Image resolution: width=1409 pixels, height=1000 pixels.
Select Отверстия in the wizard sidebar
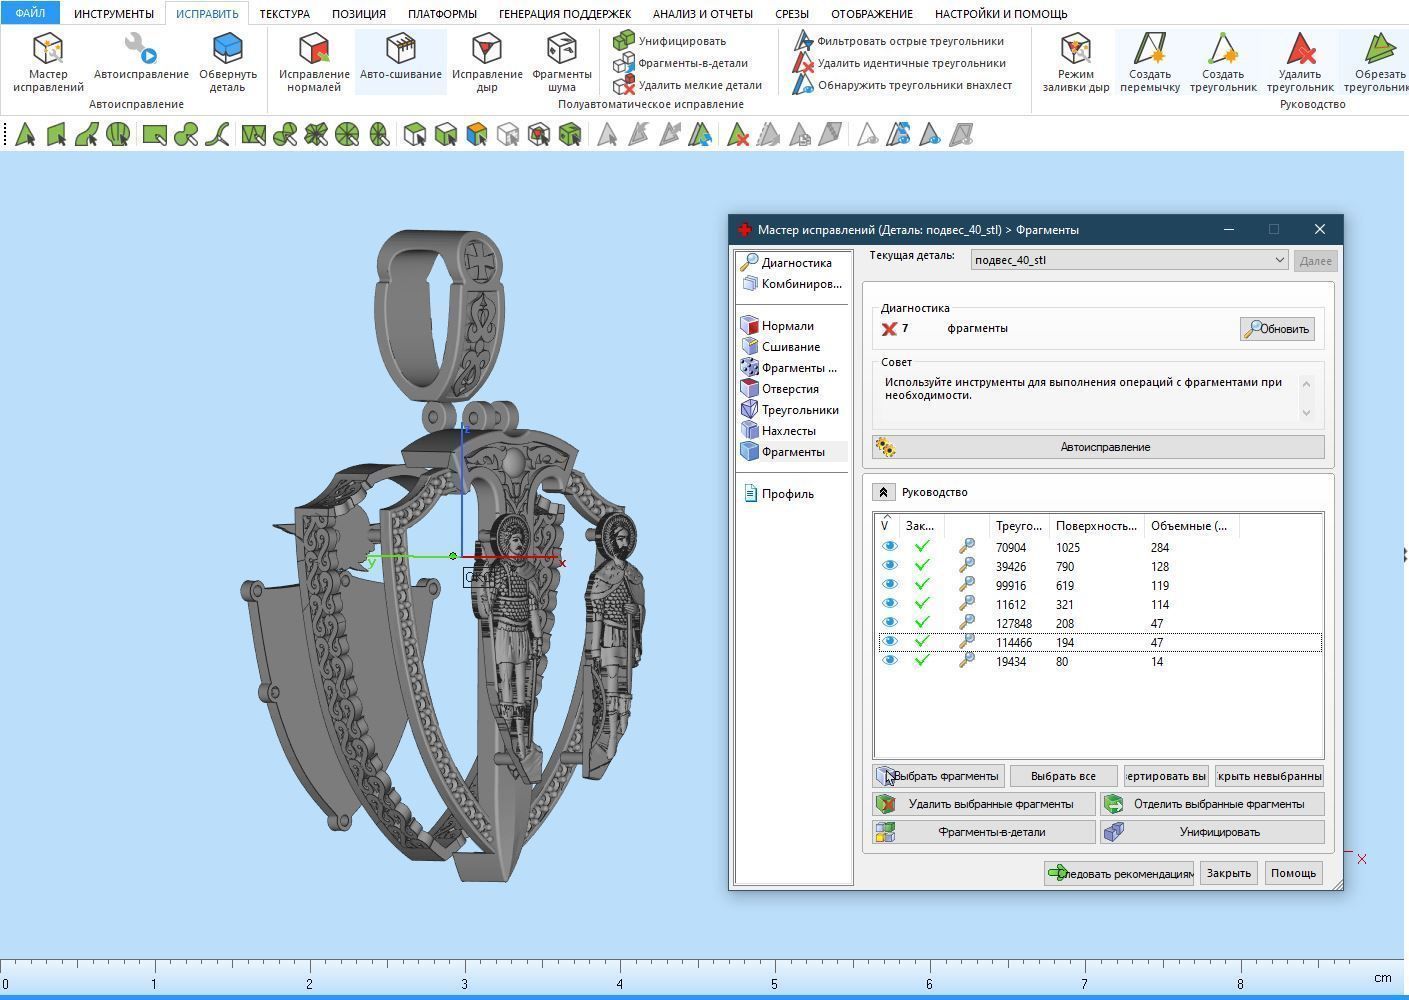(x=780, y=389)
